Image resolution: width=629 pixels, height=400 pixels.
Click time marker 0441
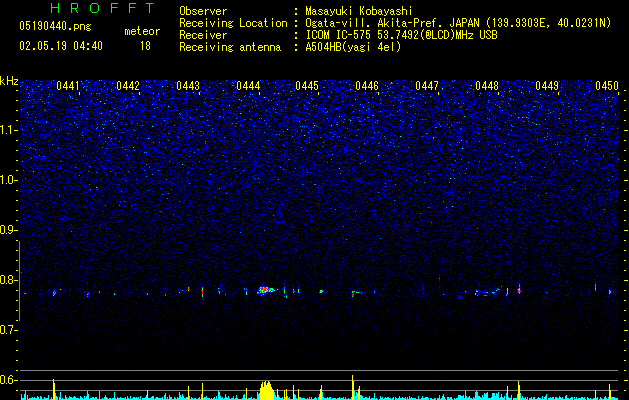[68, 86]
